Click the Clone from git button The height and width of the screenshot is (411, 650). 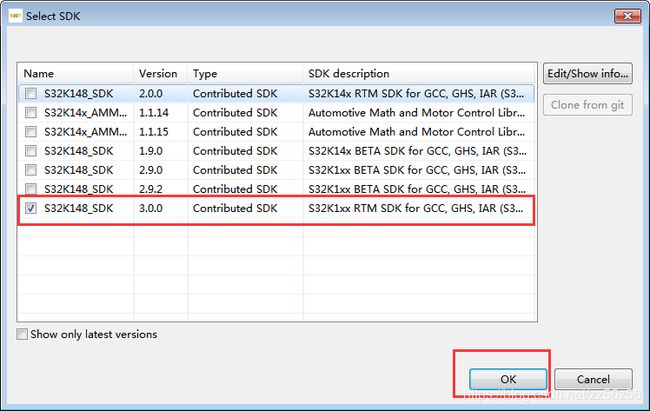(x=587, y=105)
